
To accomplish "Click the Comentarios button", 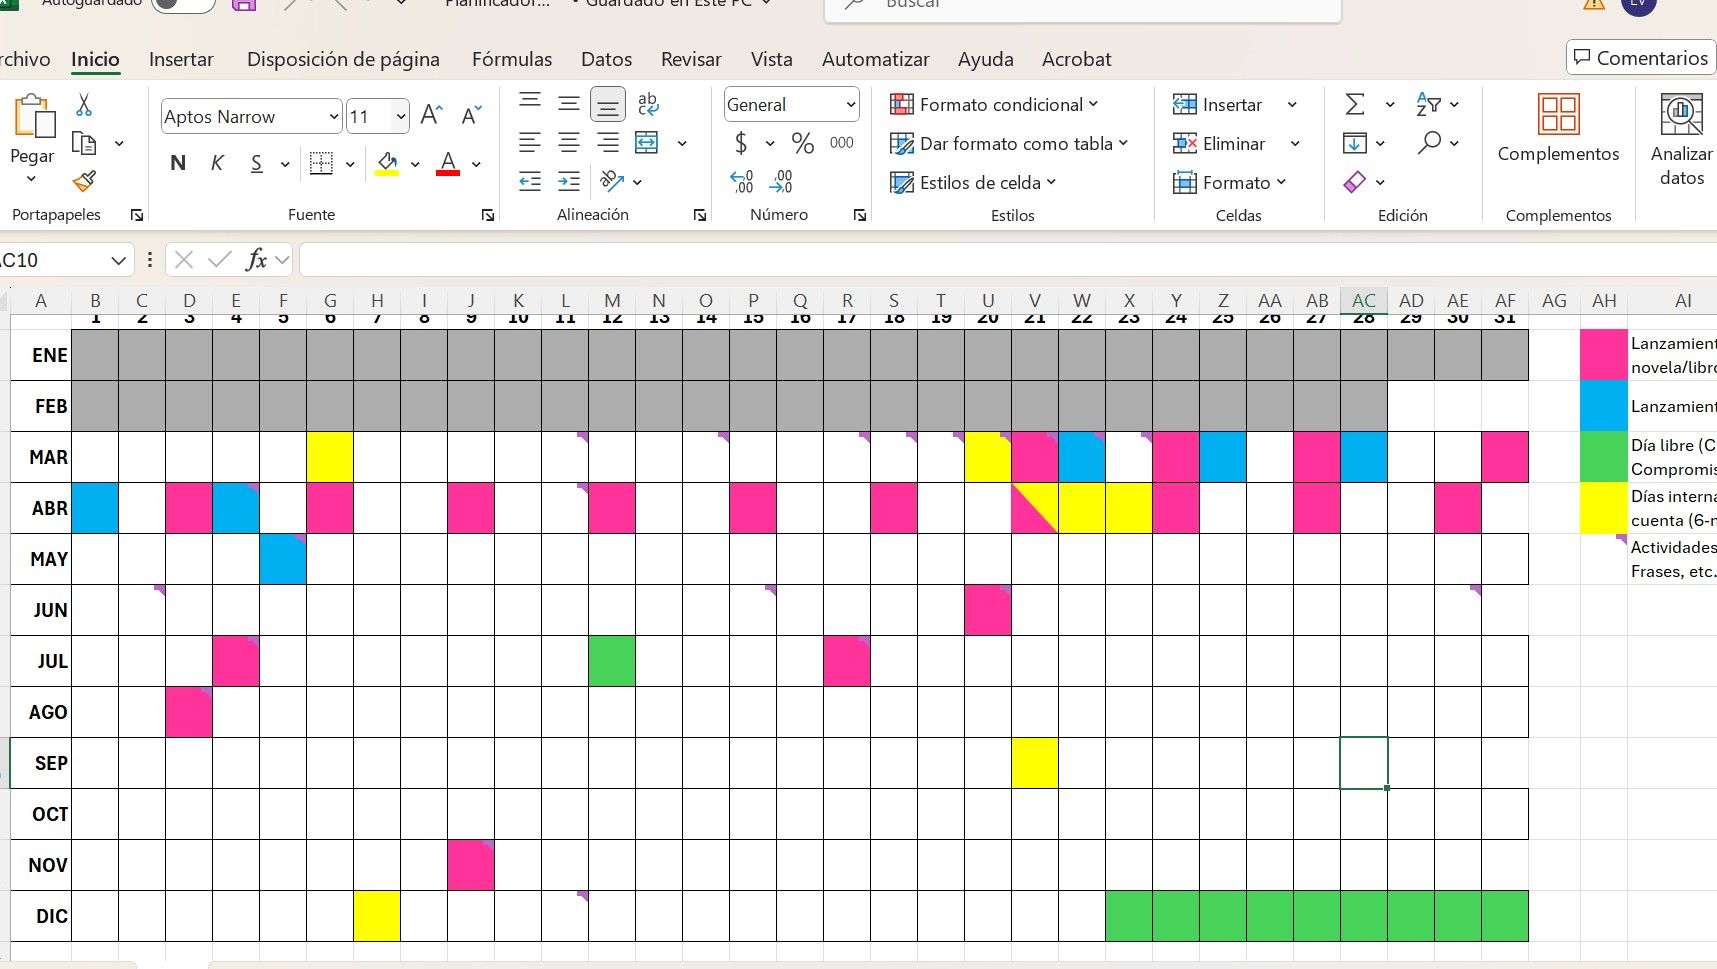I will [x=1641, y=58].
